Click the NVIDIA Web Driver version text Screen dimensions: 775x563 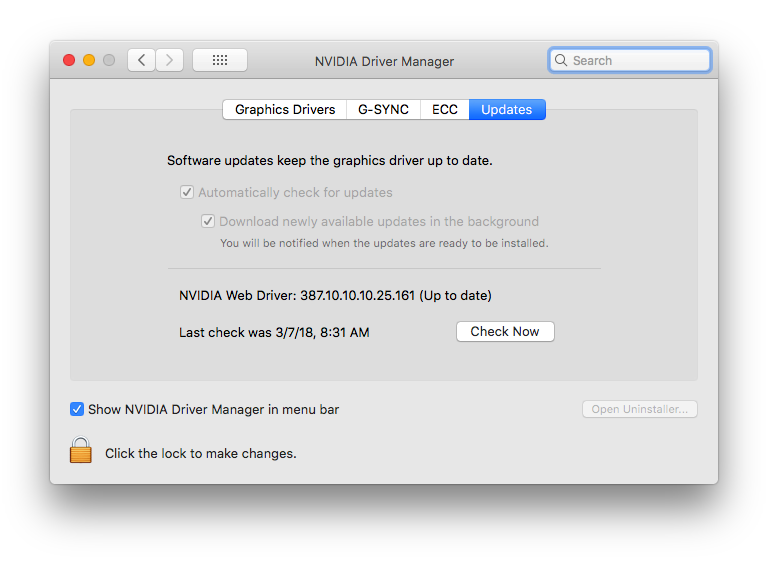[335, 296]
